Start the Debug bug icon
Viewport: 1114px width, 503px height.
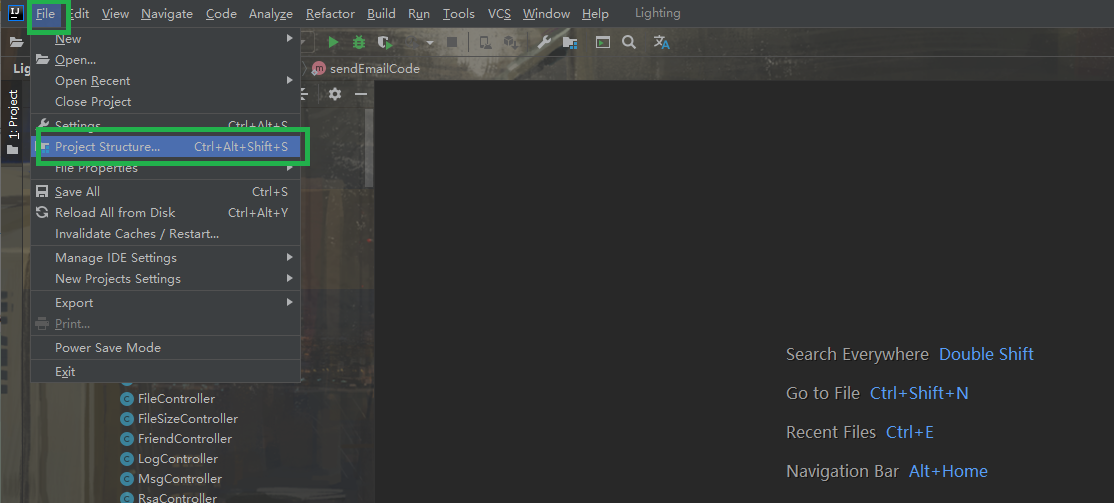(359, 43)
